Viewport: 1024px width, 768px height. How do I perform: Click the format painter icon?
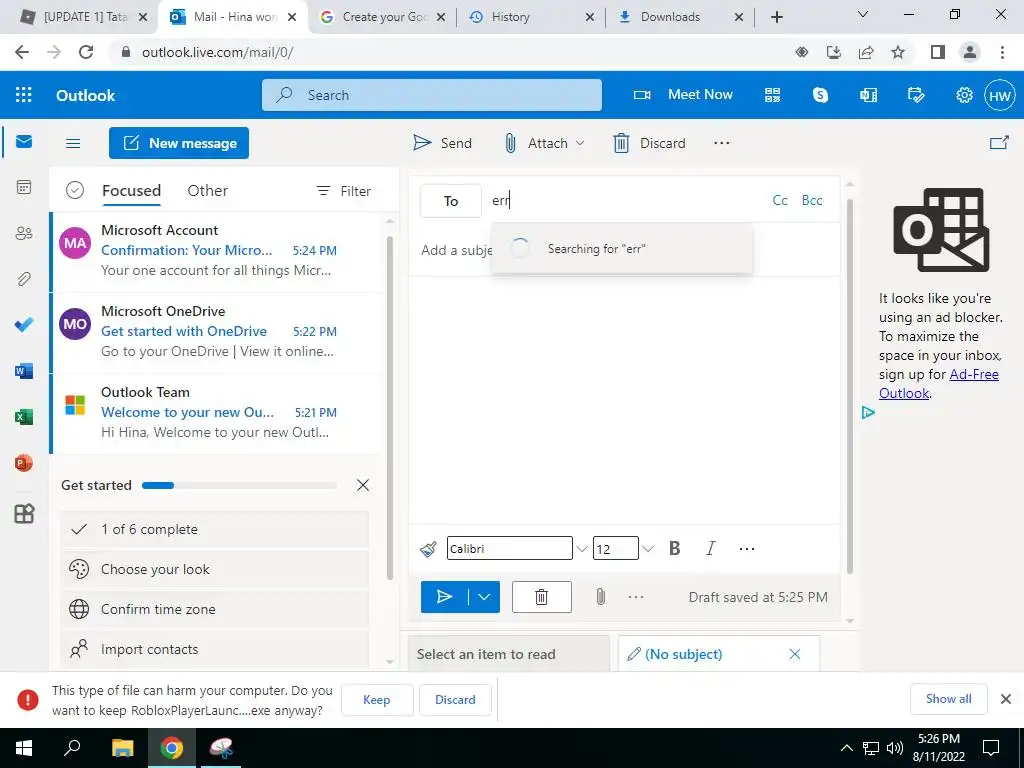coord(428,549)
